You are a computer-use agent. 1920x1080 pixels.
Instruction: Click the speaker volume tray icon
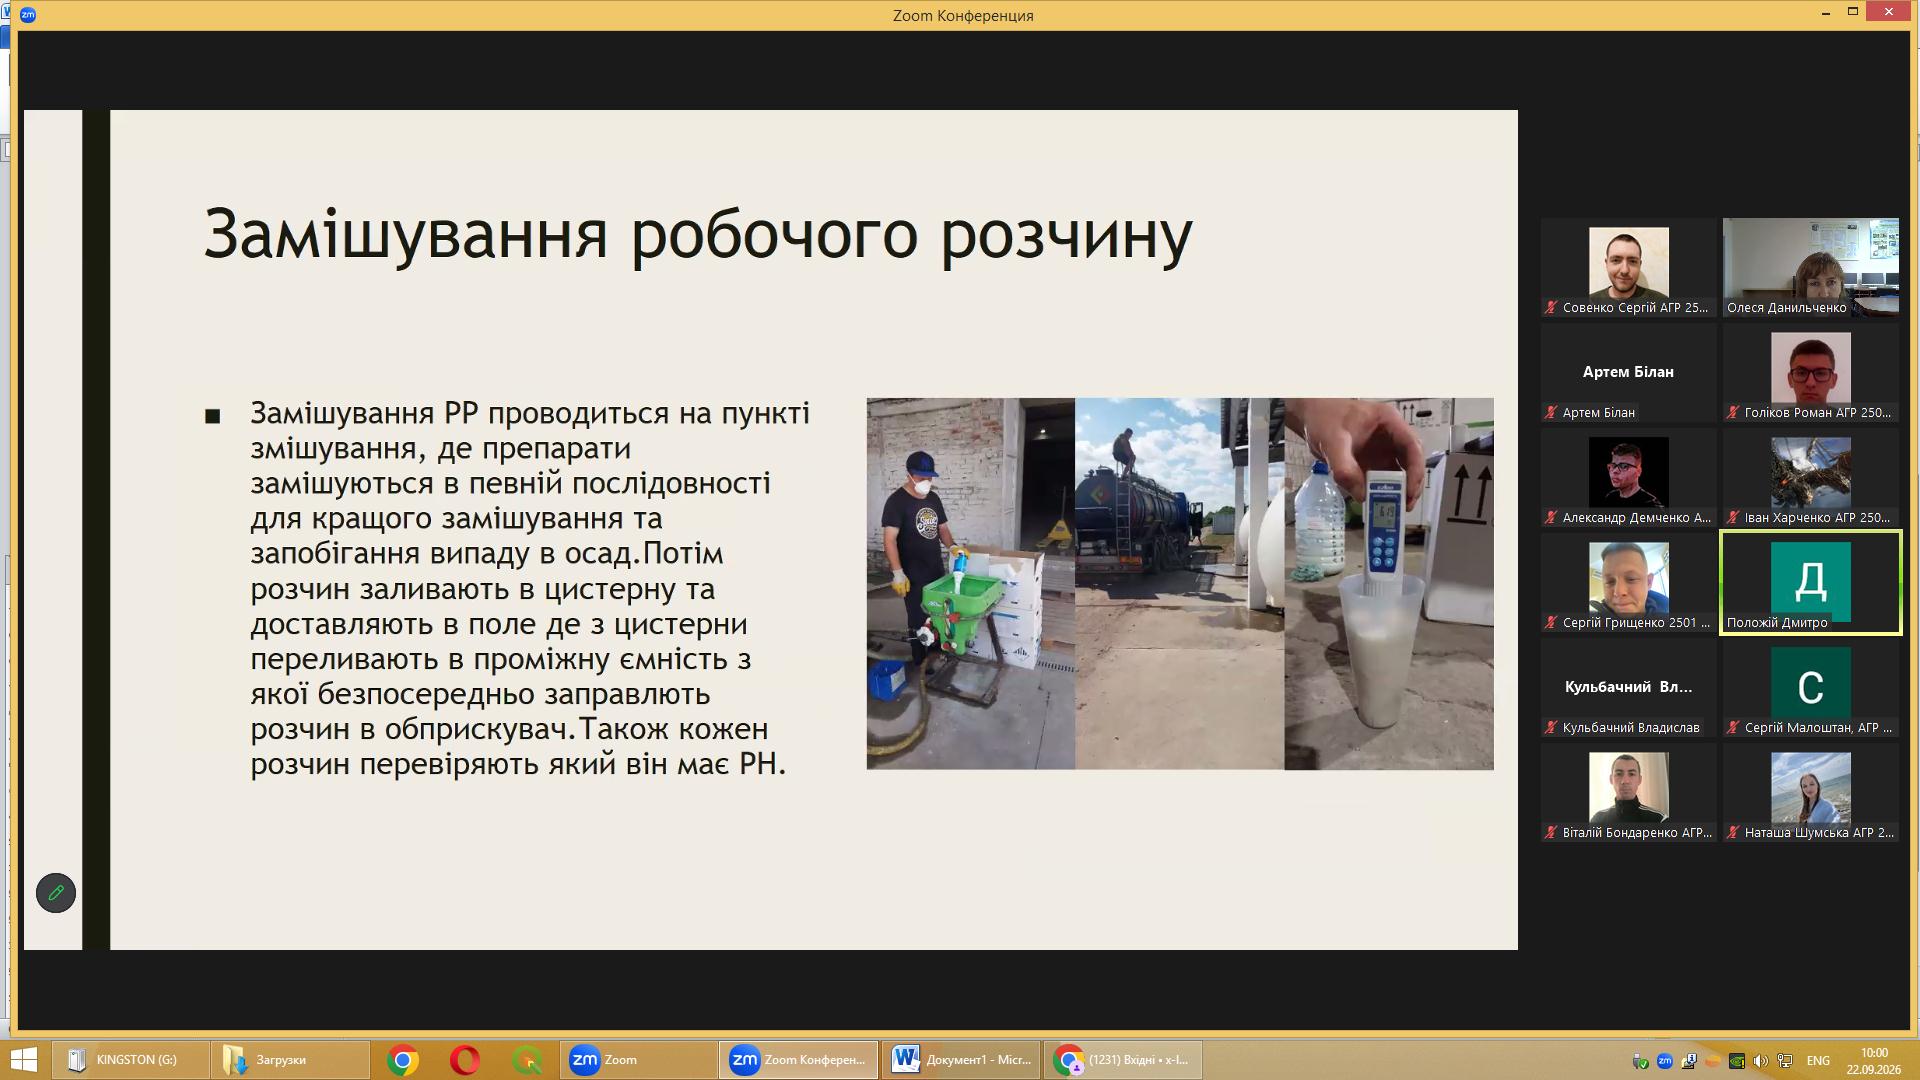point(1761,1061)
